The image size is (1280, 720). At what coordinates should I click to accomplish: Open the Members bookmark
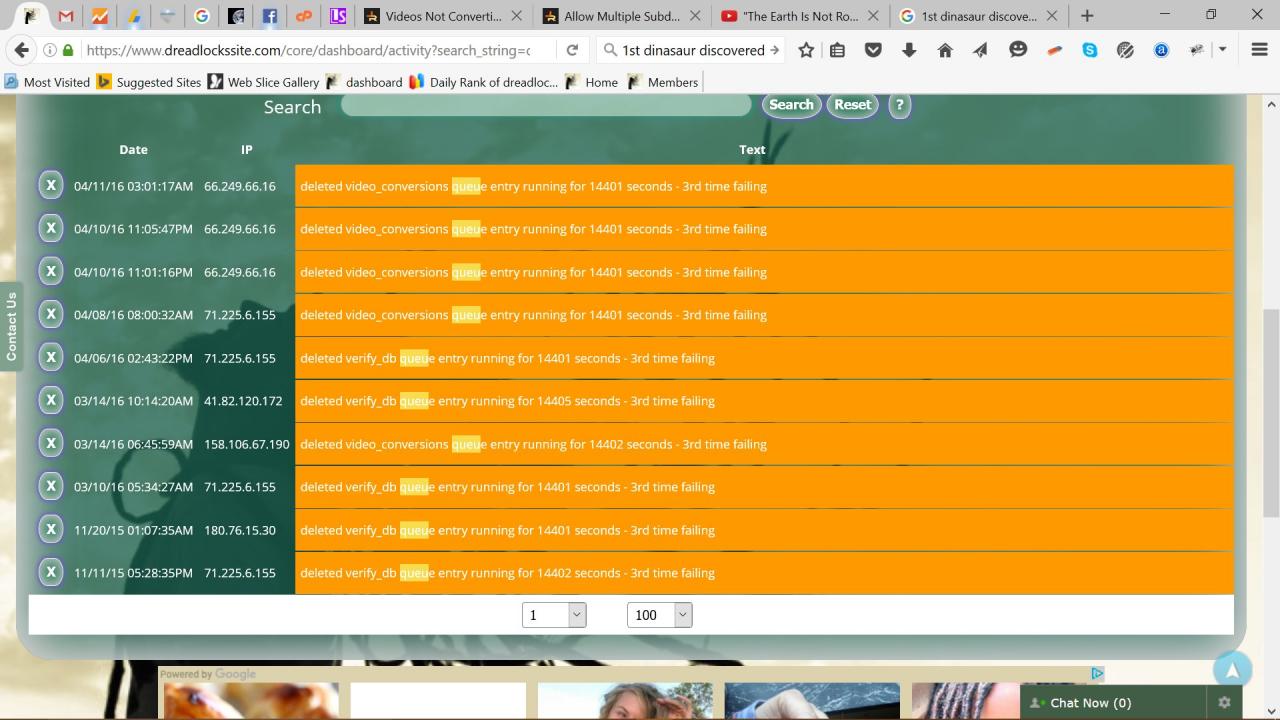[662, 82]
